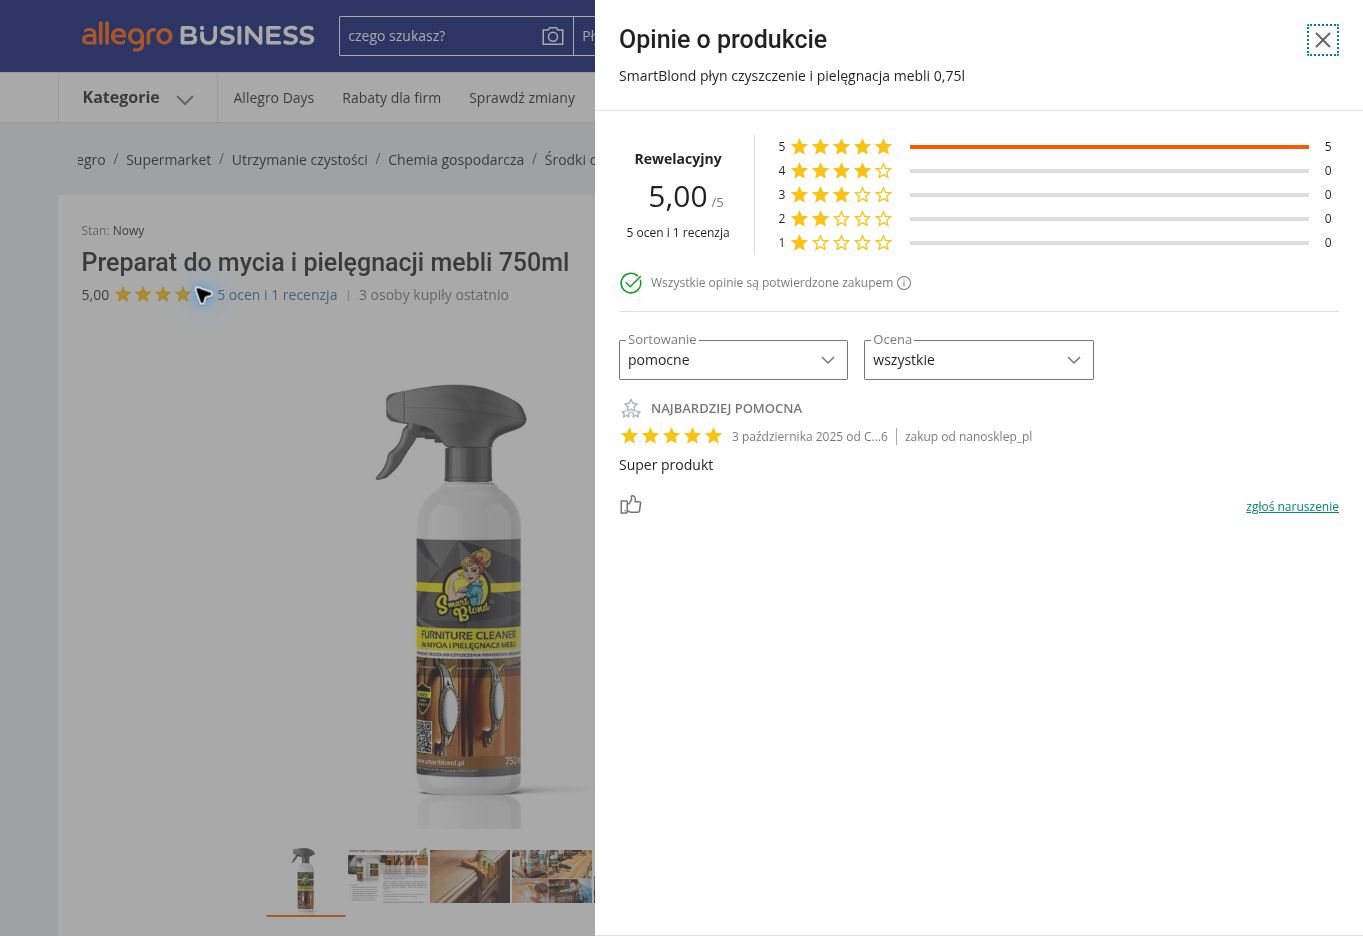Filter reviews by 5-star rating row
1363x936 pixels.
[x=1055, y=147]
